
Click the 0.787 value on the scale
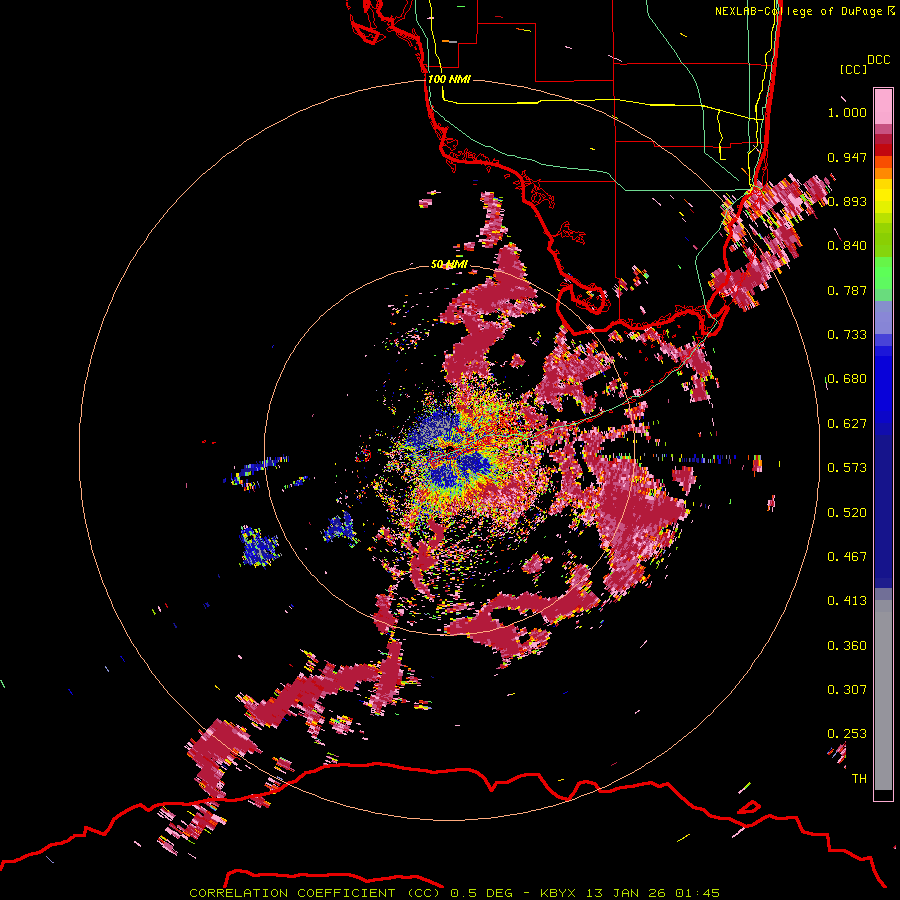[847, 290]
